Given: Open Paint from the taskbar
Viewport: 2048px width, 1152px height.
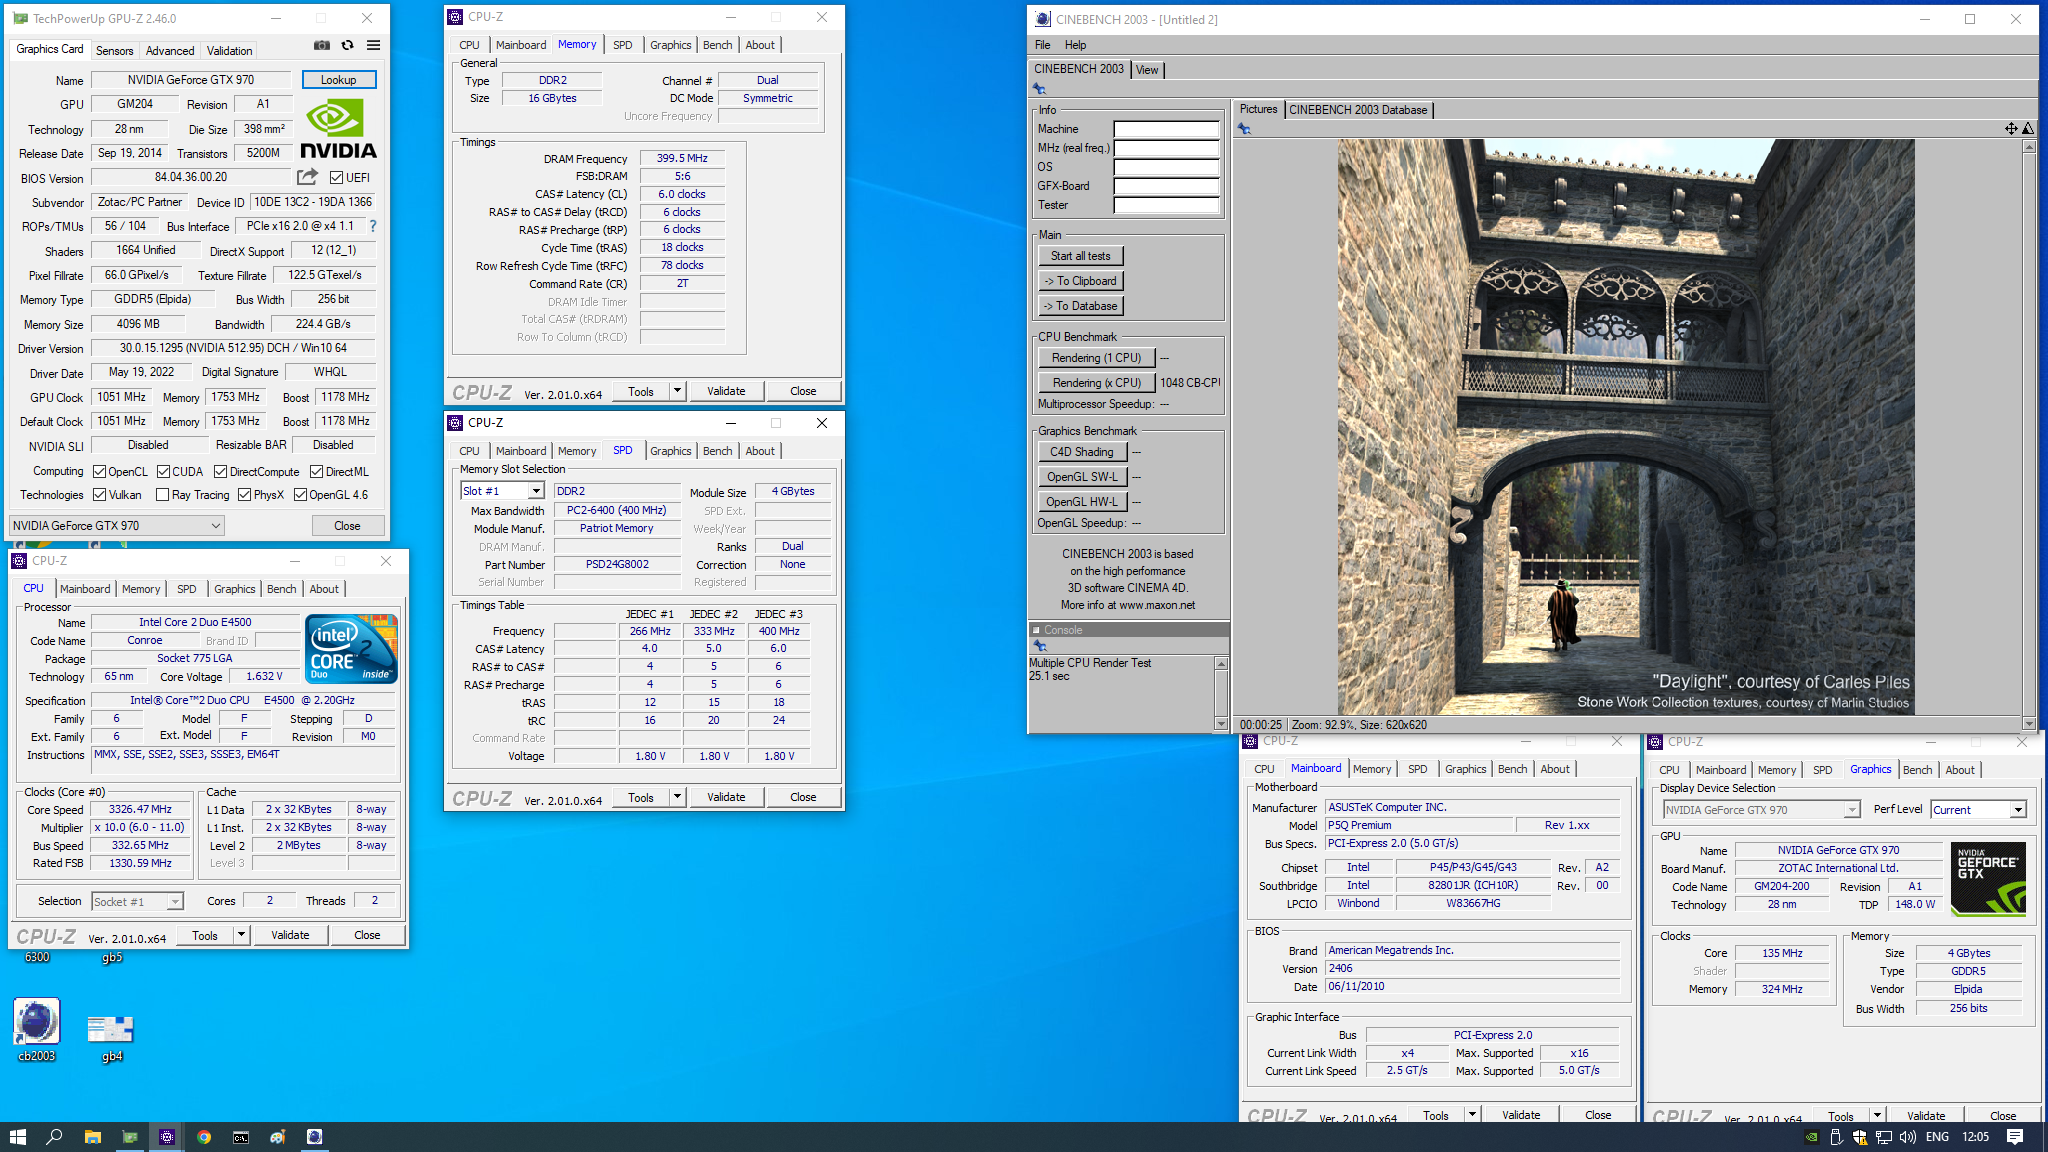Looking at the screenshot, I should tap(278, 1137).
